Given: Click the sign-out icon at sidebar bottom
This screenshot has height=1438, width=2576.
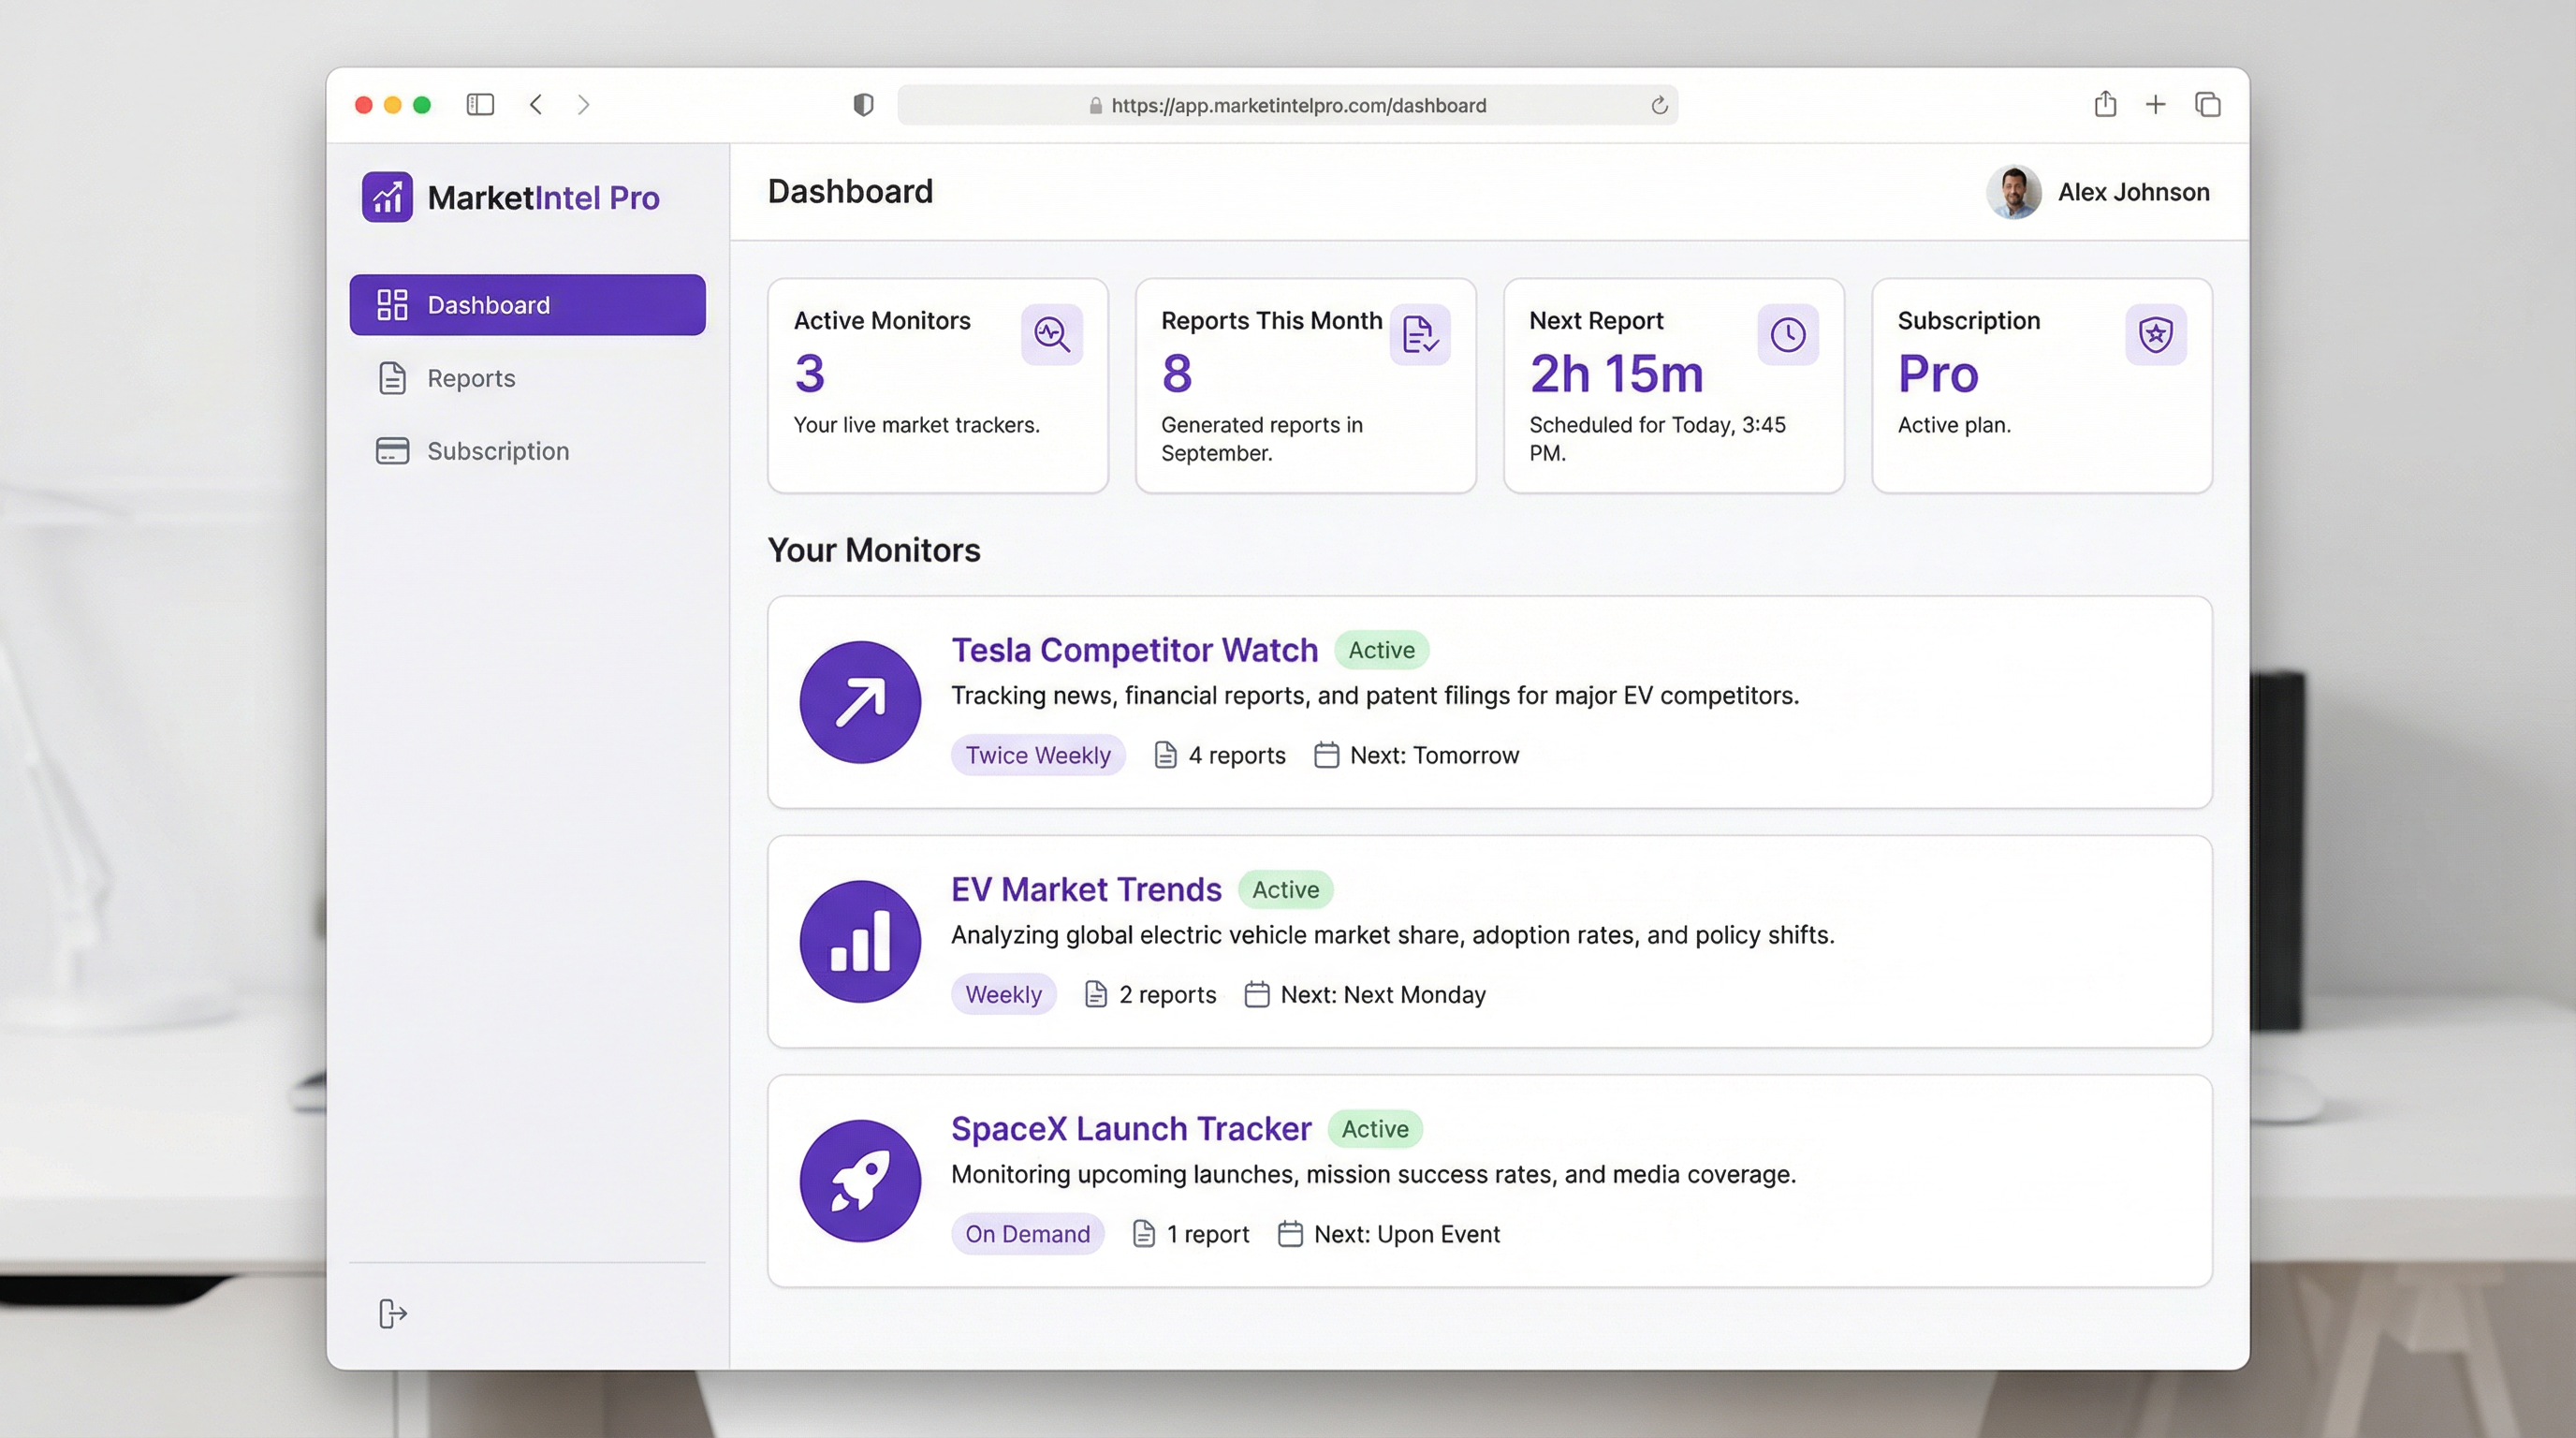Looking at the screenshot, I should click(x=391, y=1314).
